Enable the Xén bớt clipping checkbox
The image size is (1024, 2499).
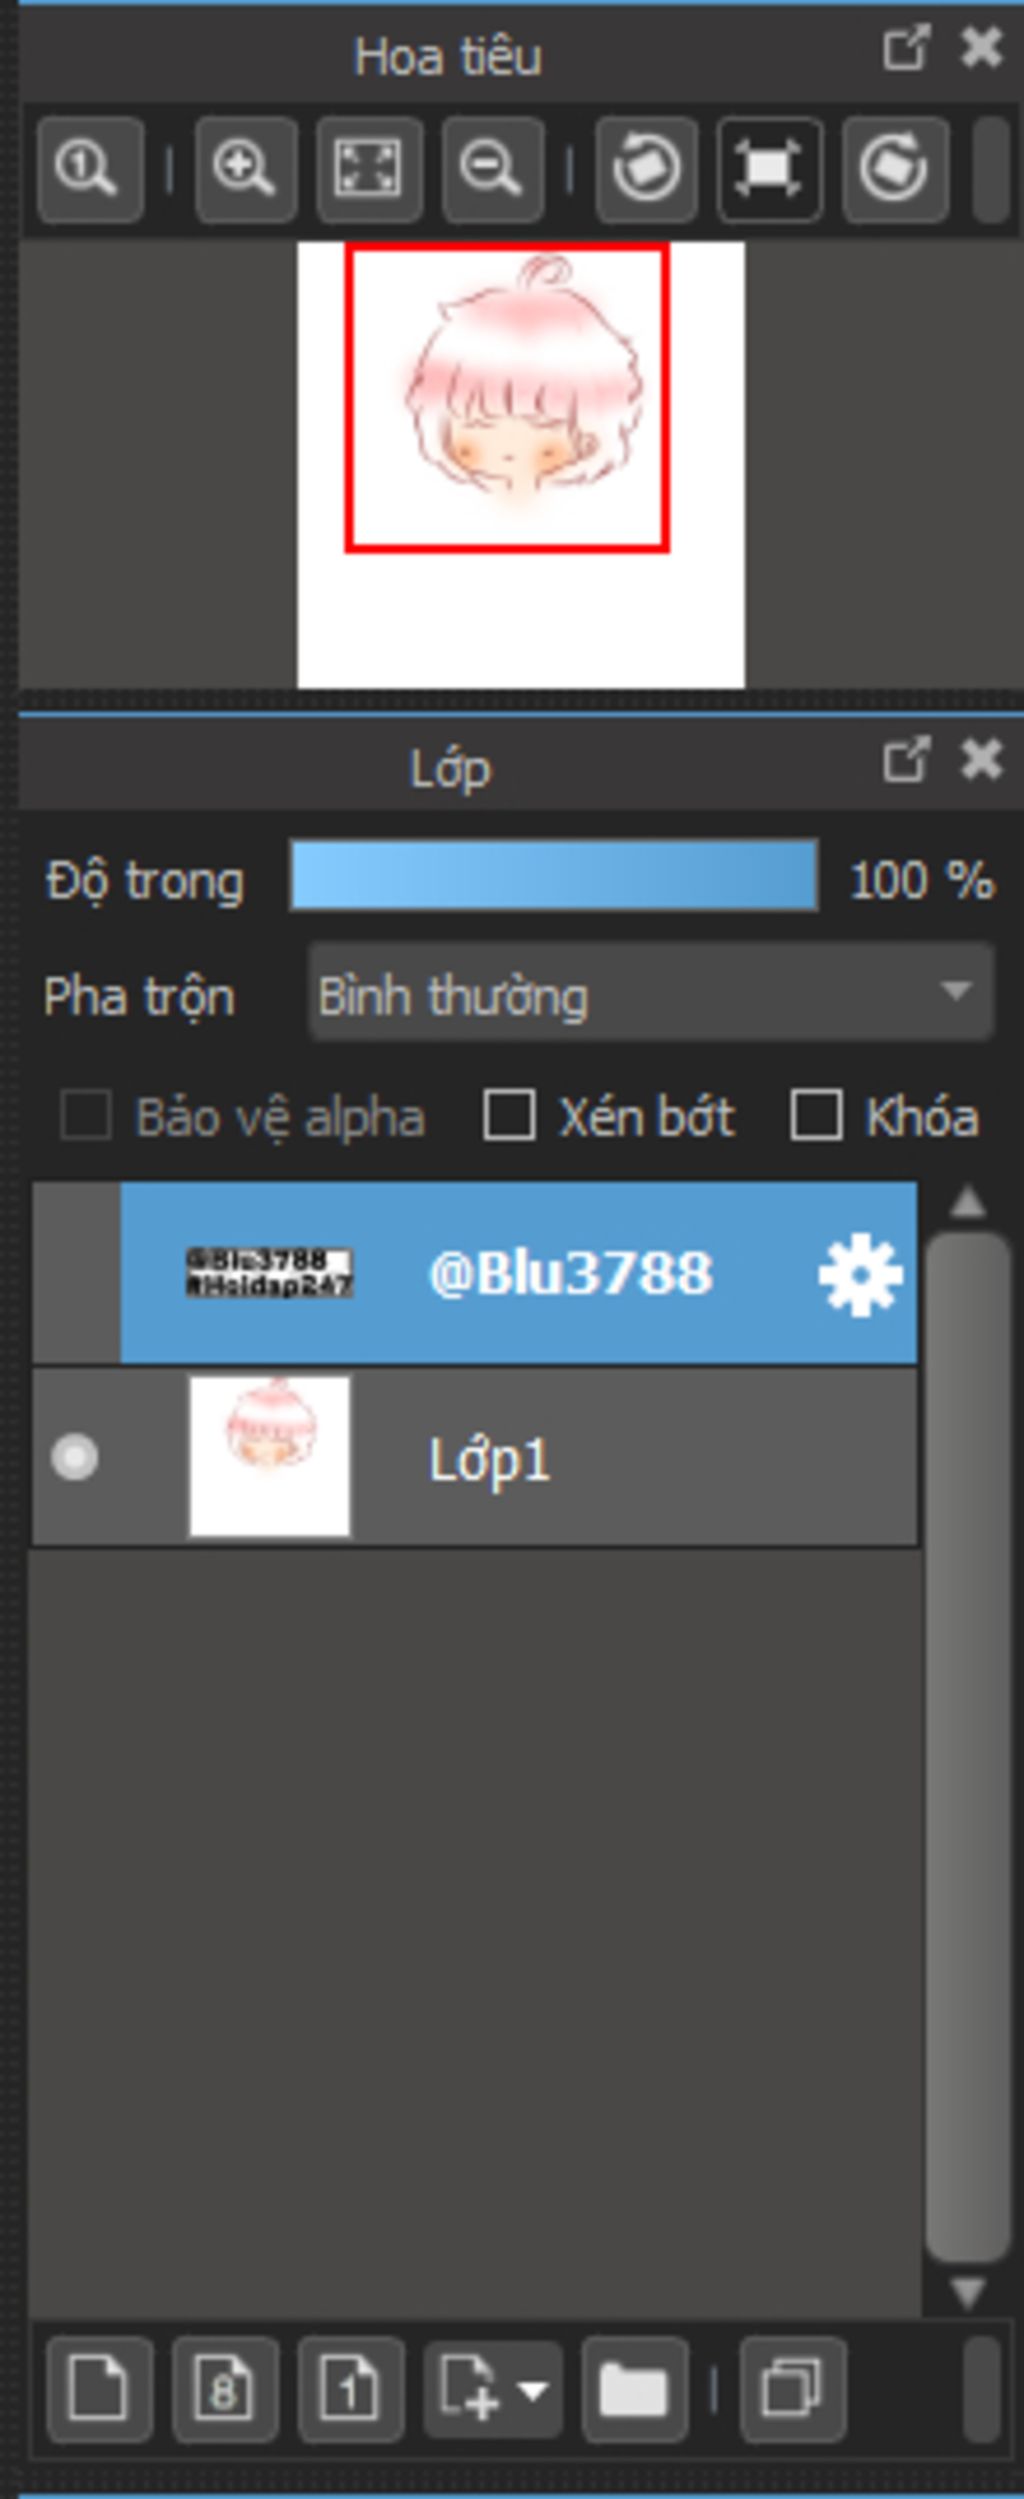point(509,1115)
